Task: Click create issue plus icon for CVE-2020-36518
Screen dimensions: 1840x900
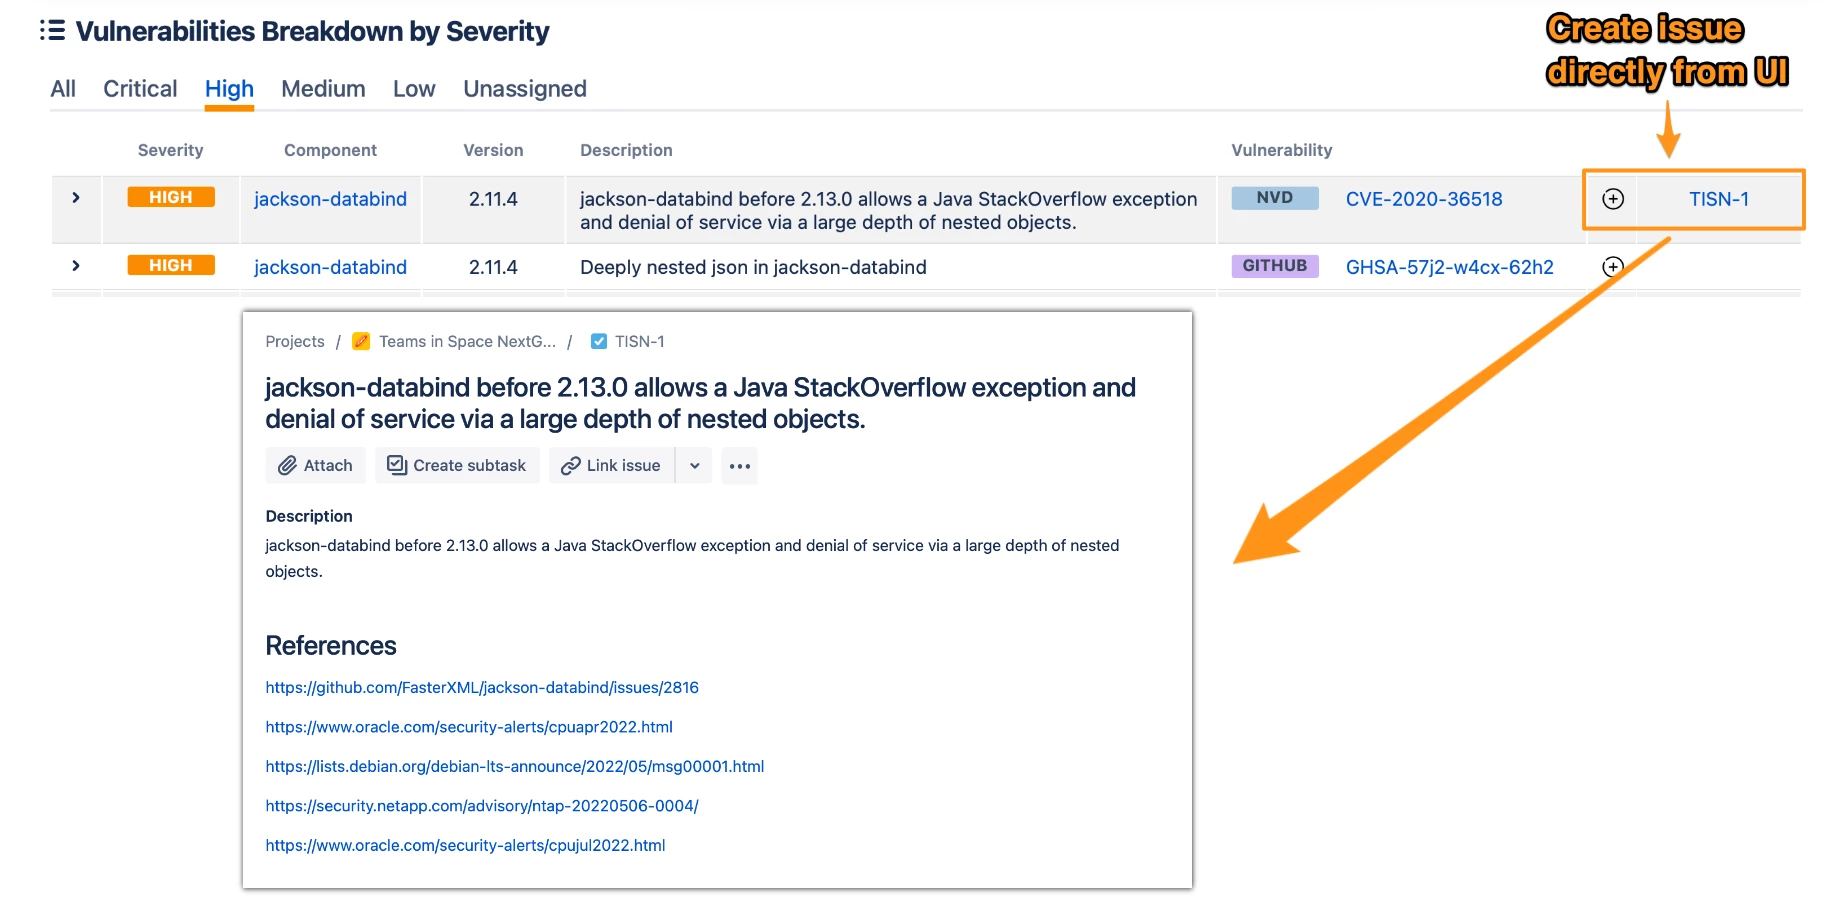Action: 1613,199
